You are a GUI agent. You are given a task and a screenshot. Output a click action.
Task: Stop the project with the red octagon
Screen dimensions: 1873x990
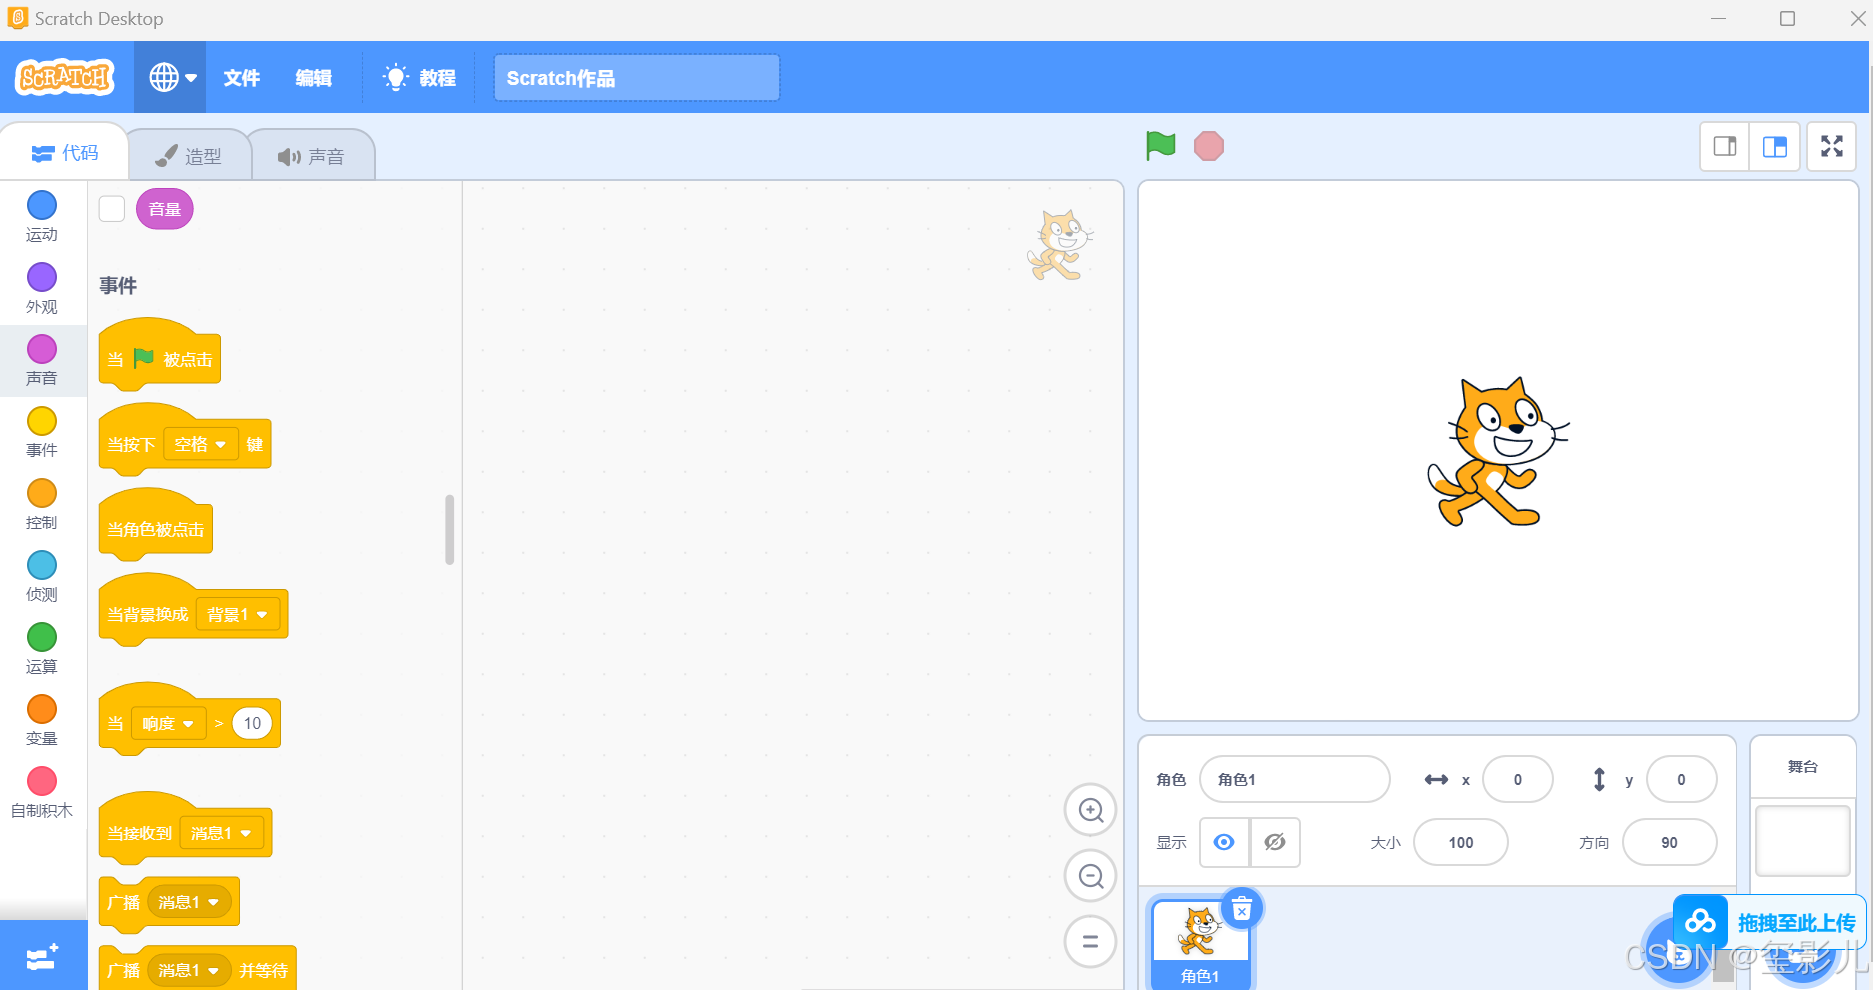(1209, 146)
